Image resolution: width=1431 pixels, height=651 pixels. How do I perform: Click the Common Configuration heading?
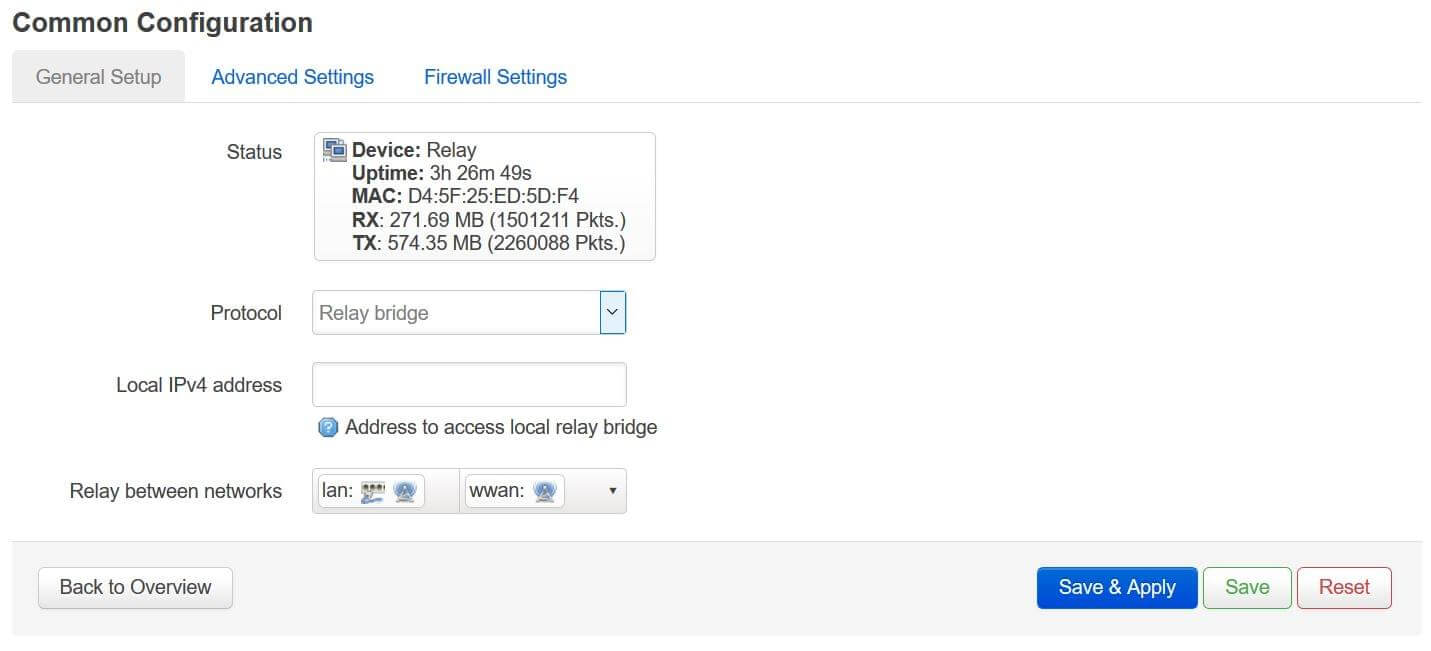pos(162,22)
